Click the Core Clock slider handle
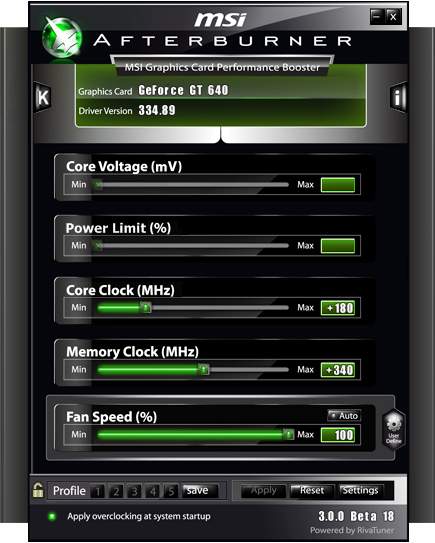Image resolution: width=435 pixels, height=543 pixels. coord(146,307)
